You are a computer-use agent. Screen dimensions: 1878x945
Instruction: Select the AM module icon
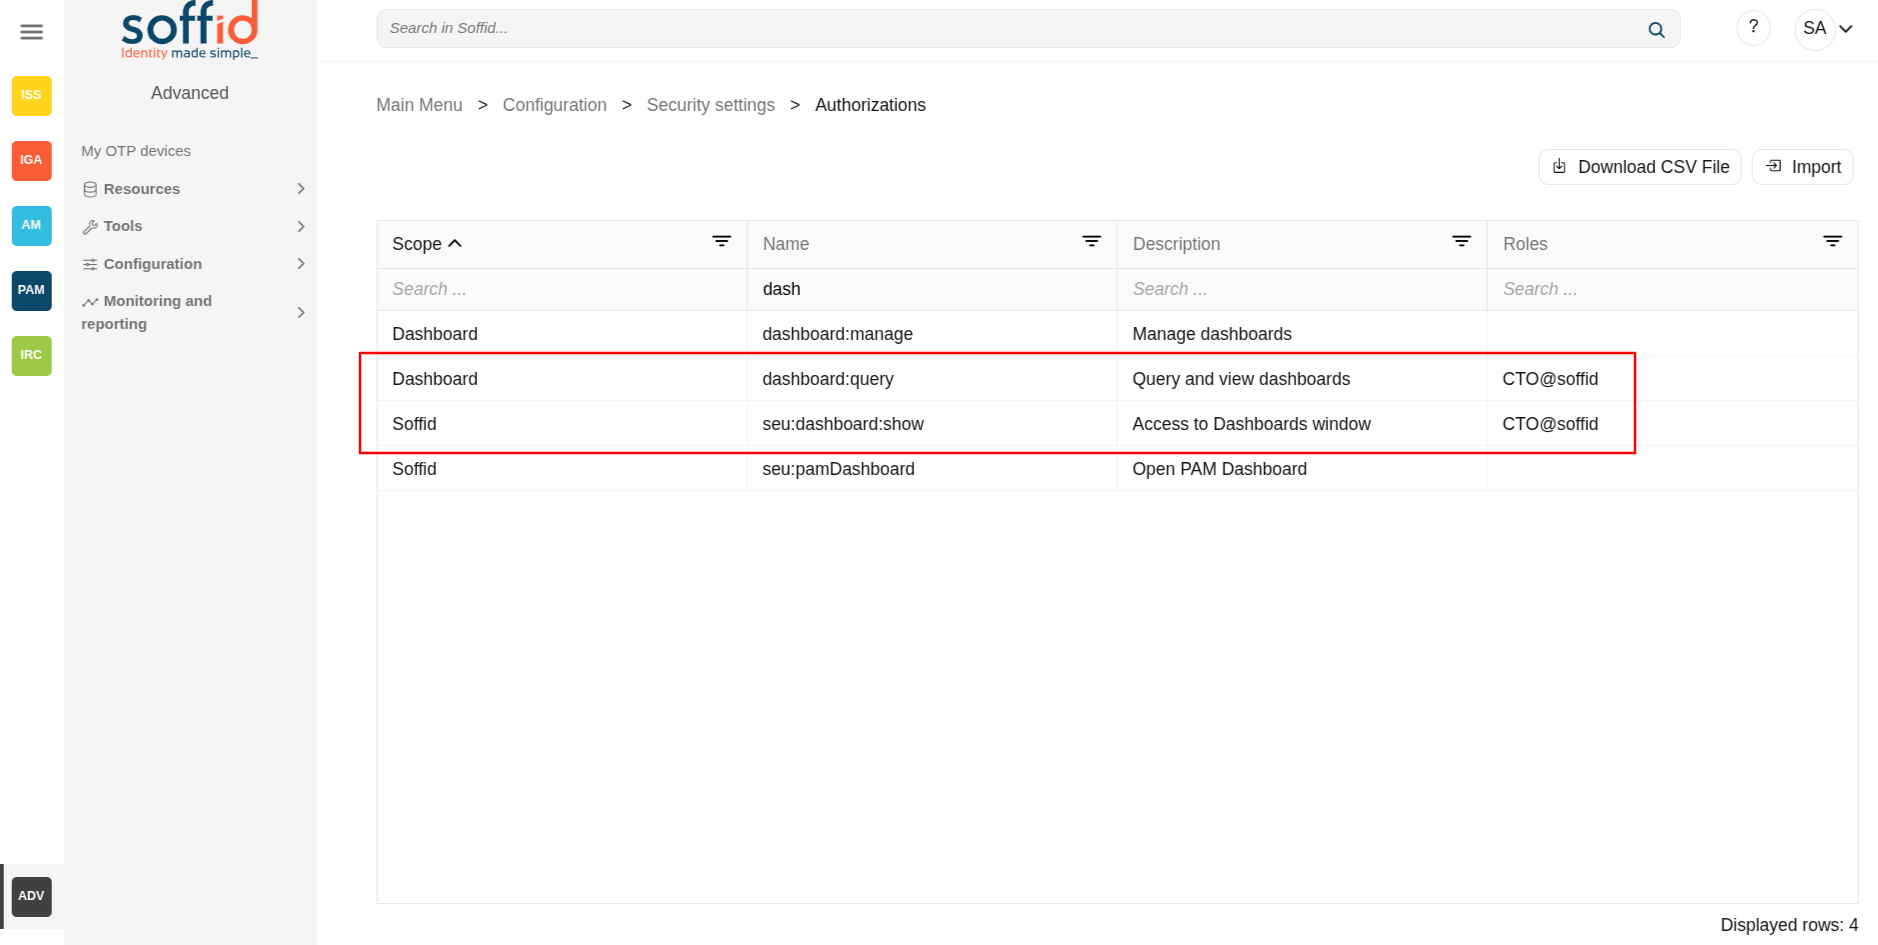click(32, 226)
